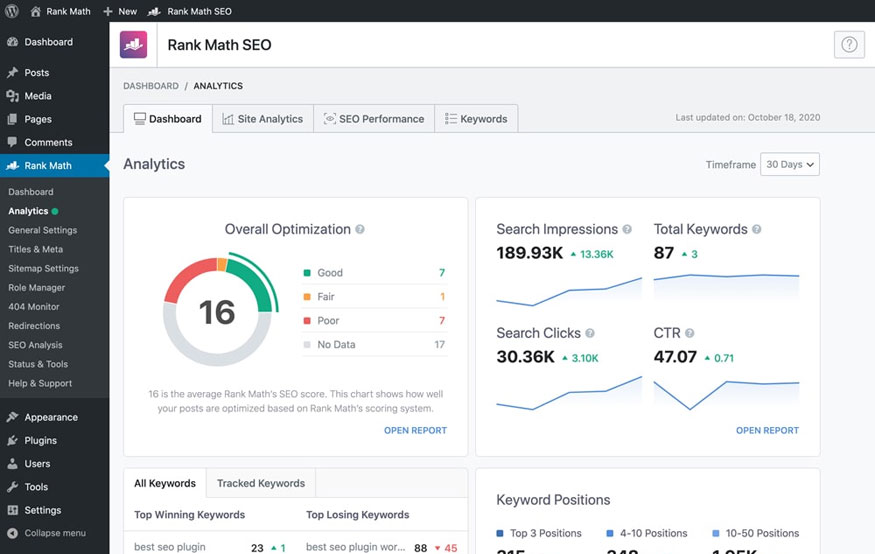Open Rank Math SEO admin bar icon
Viewport: 875px width, 554px height.
154,11
